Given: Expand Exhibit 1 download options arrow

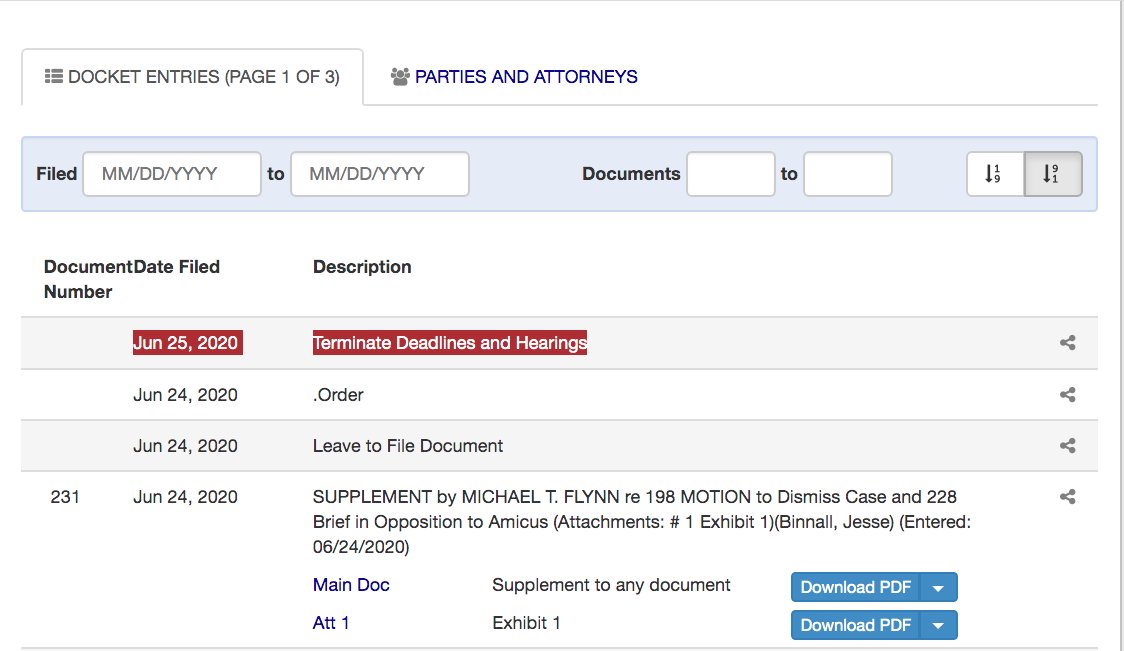Looking at the screenshot, I should [x=938, y=625].
